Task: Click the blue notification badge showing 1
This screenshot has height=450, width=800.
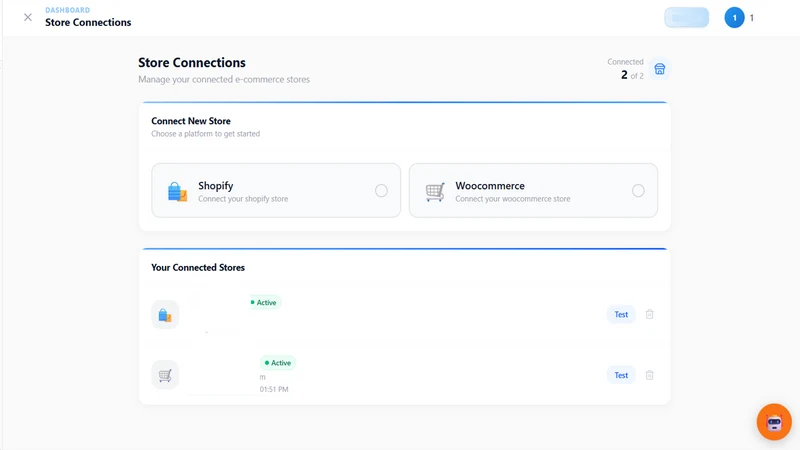Action: (734, 18)
